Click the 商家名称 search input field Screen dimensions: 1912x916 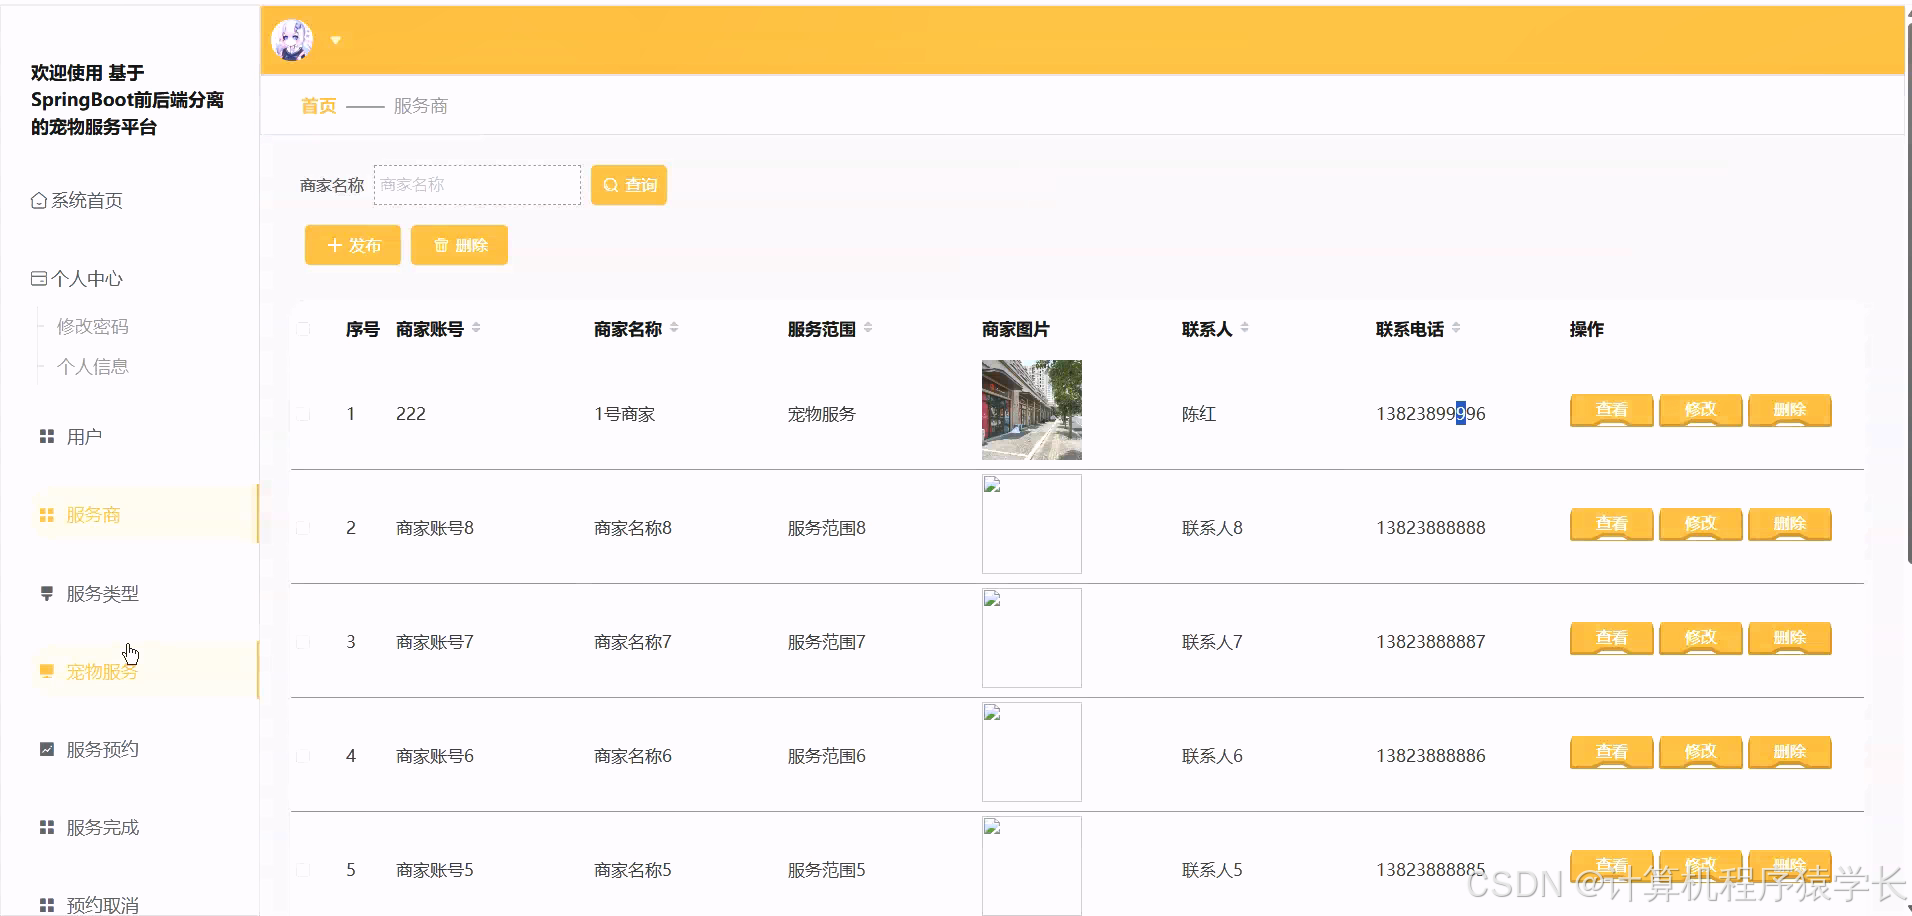(x=477, y=185)
